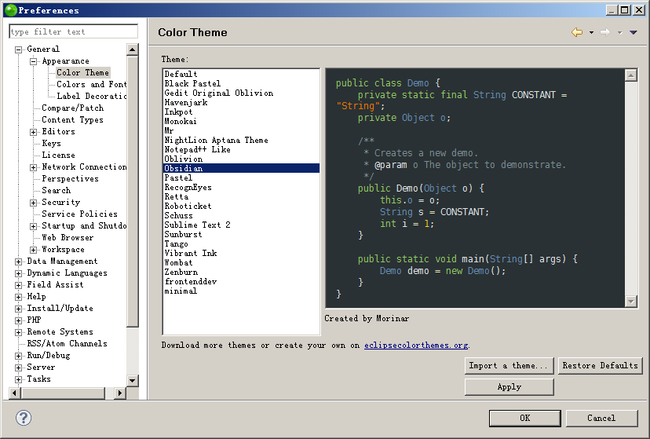Image resolution: width=650 pixels, height=439 pixels.
Task: Click the forward navigation arrow icon
Action: click(605, 32)
